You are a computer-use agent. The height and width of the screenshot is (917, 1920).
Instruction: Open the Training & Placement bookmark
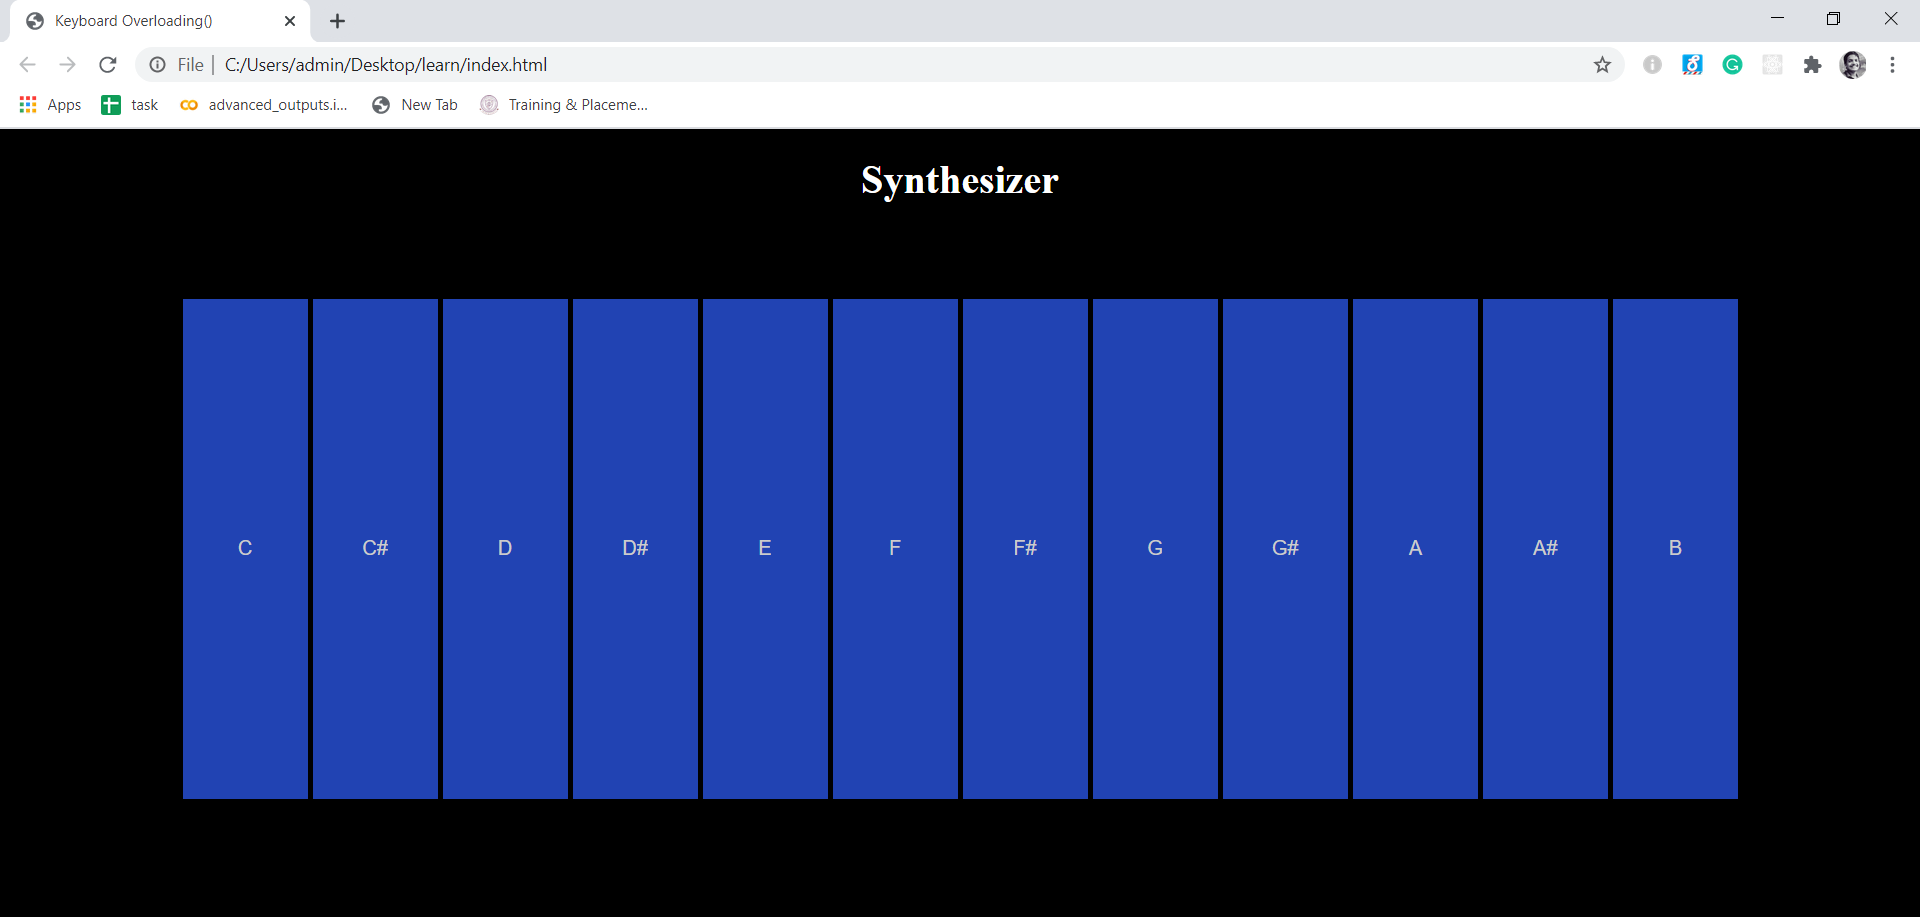[x=563, y=104]
